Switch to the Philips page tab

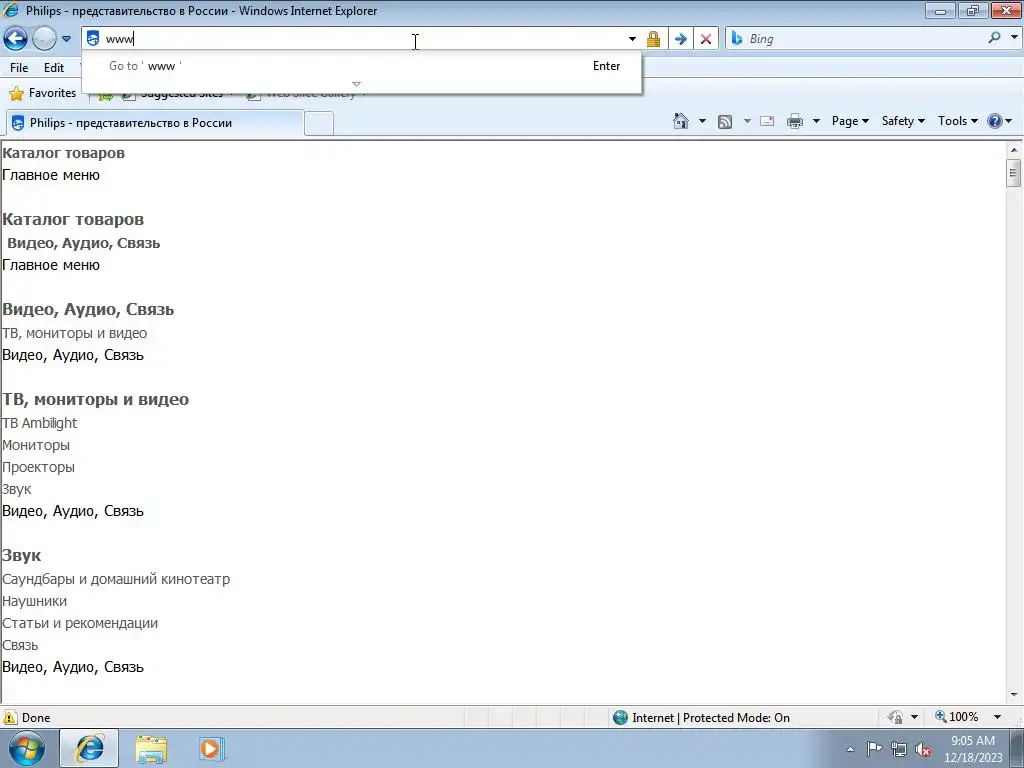(154, 123)
